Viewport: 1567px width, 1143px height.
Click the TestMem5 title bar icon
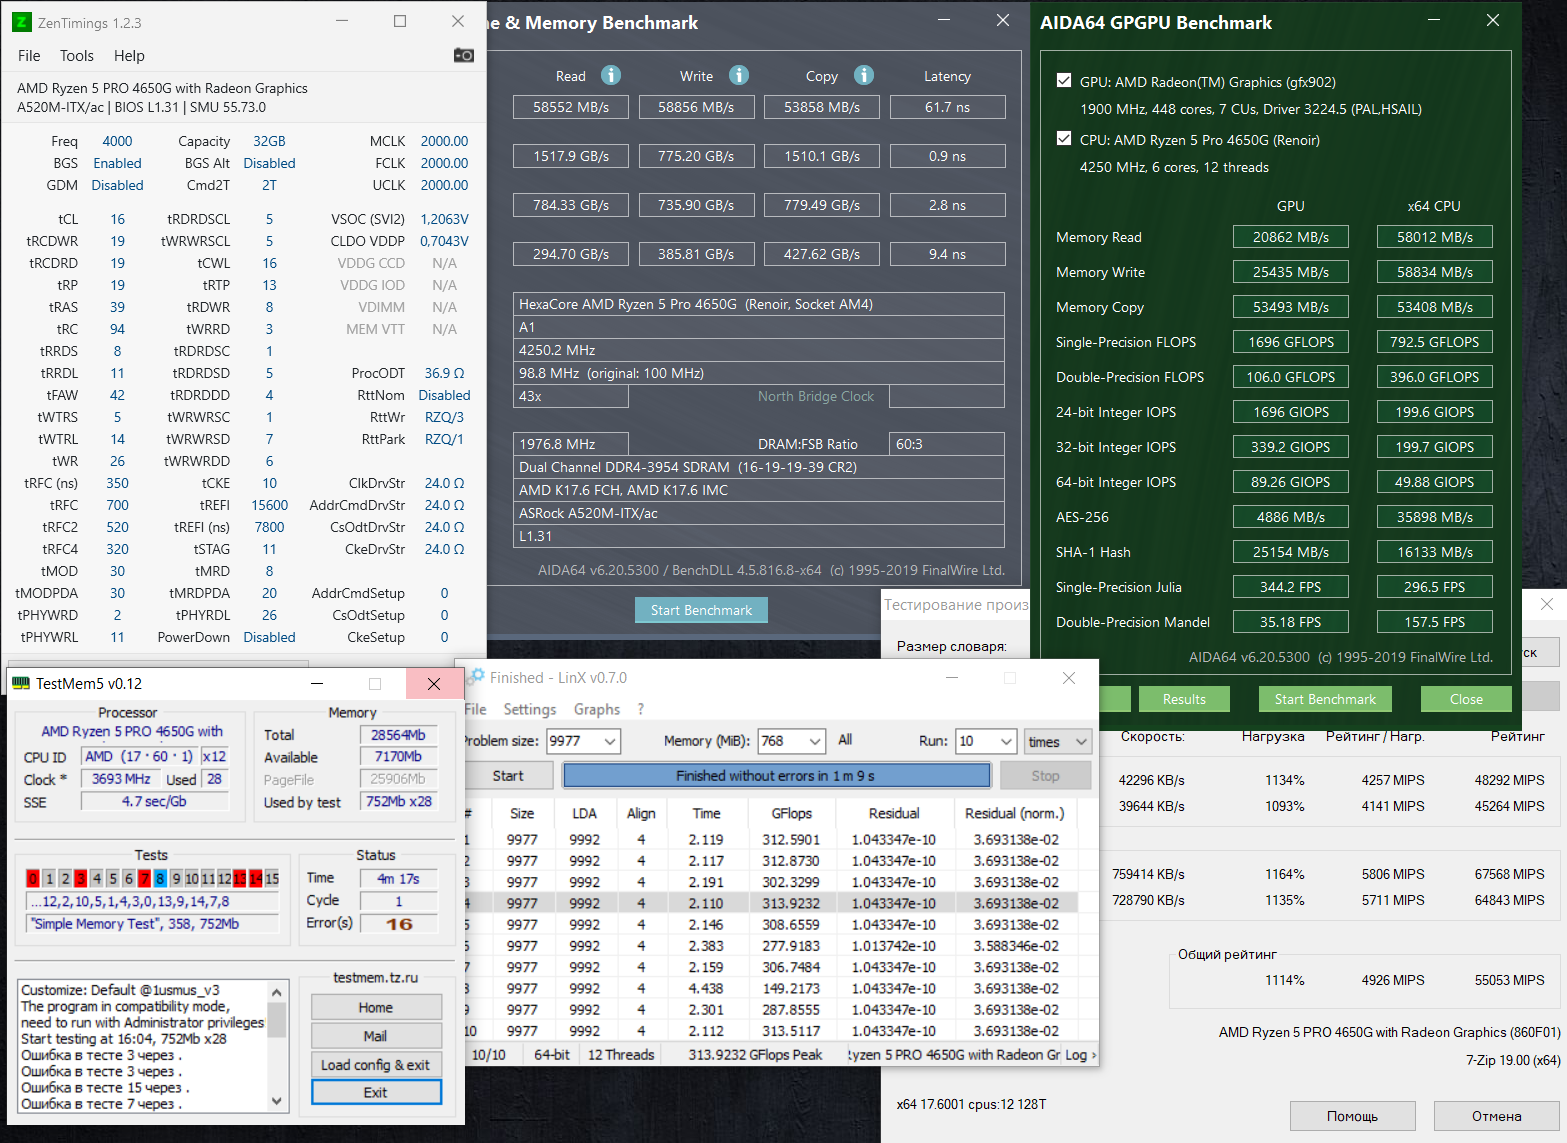coord(20,683)
